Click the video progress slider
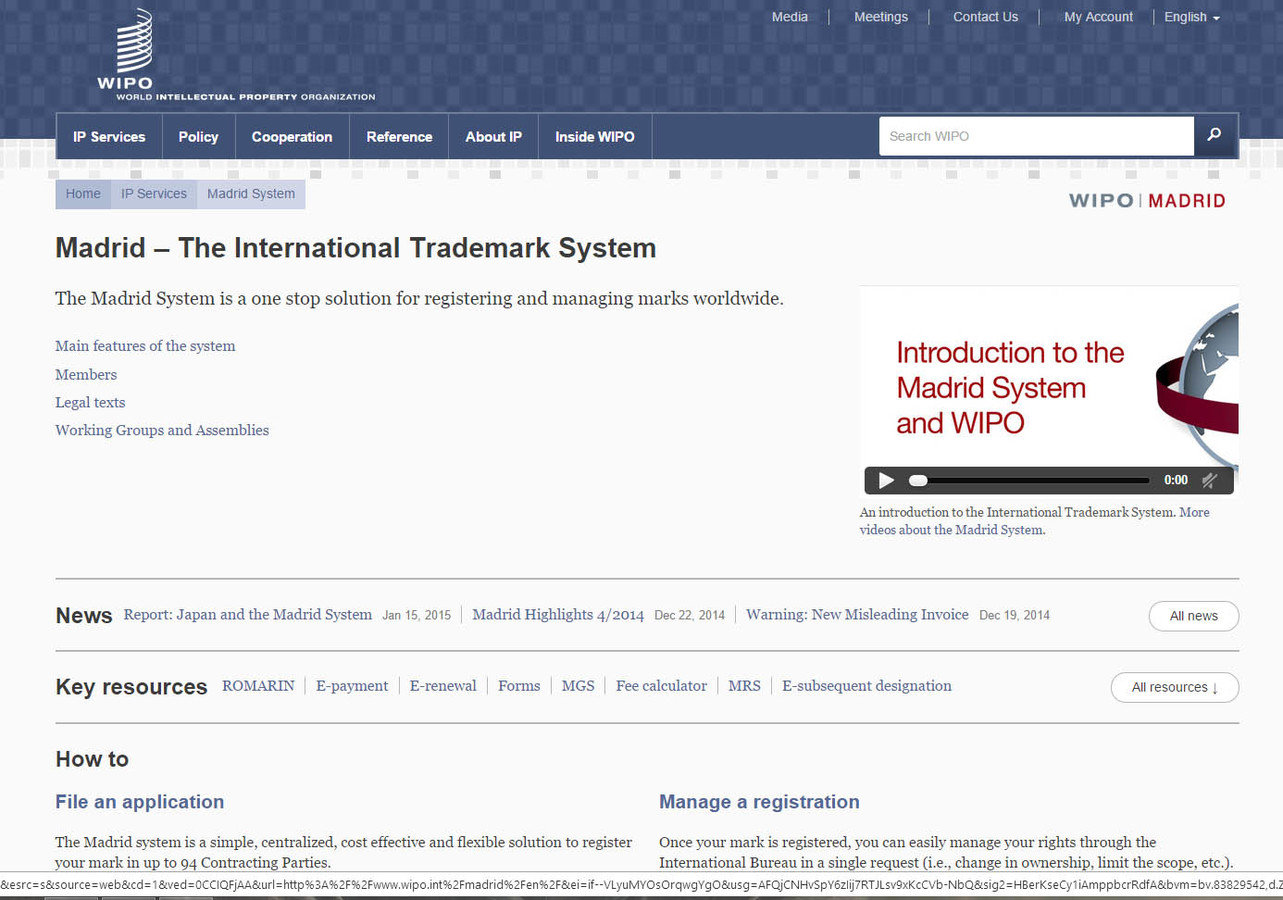1283x900 pixels. [1029, 481]
